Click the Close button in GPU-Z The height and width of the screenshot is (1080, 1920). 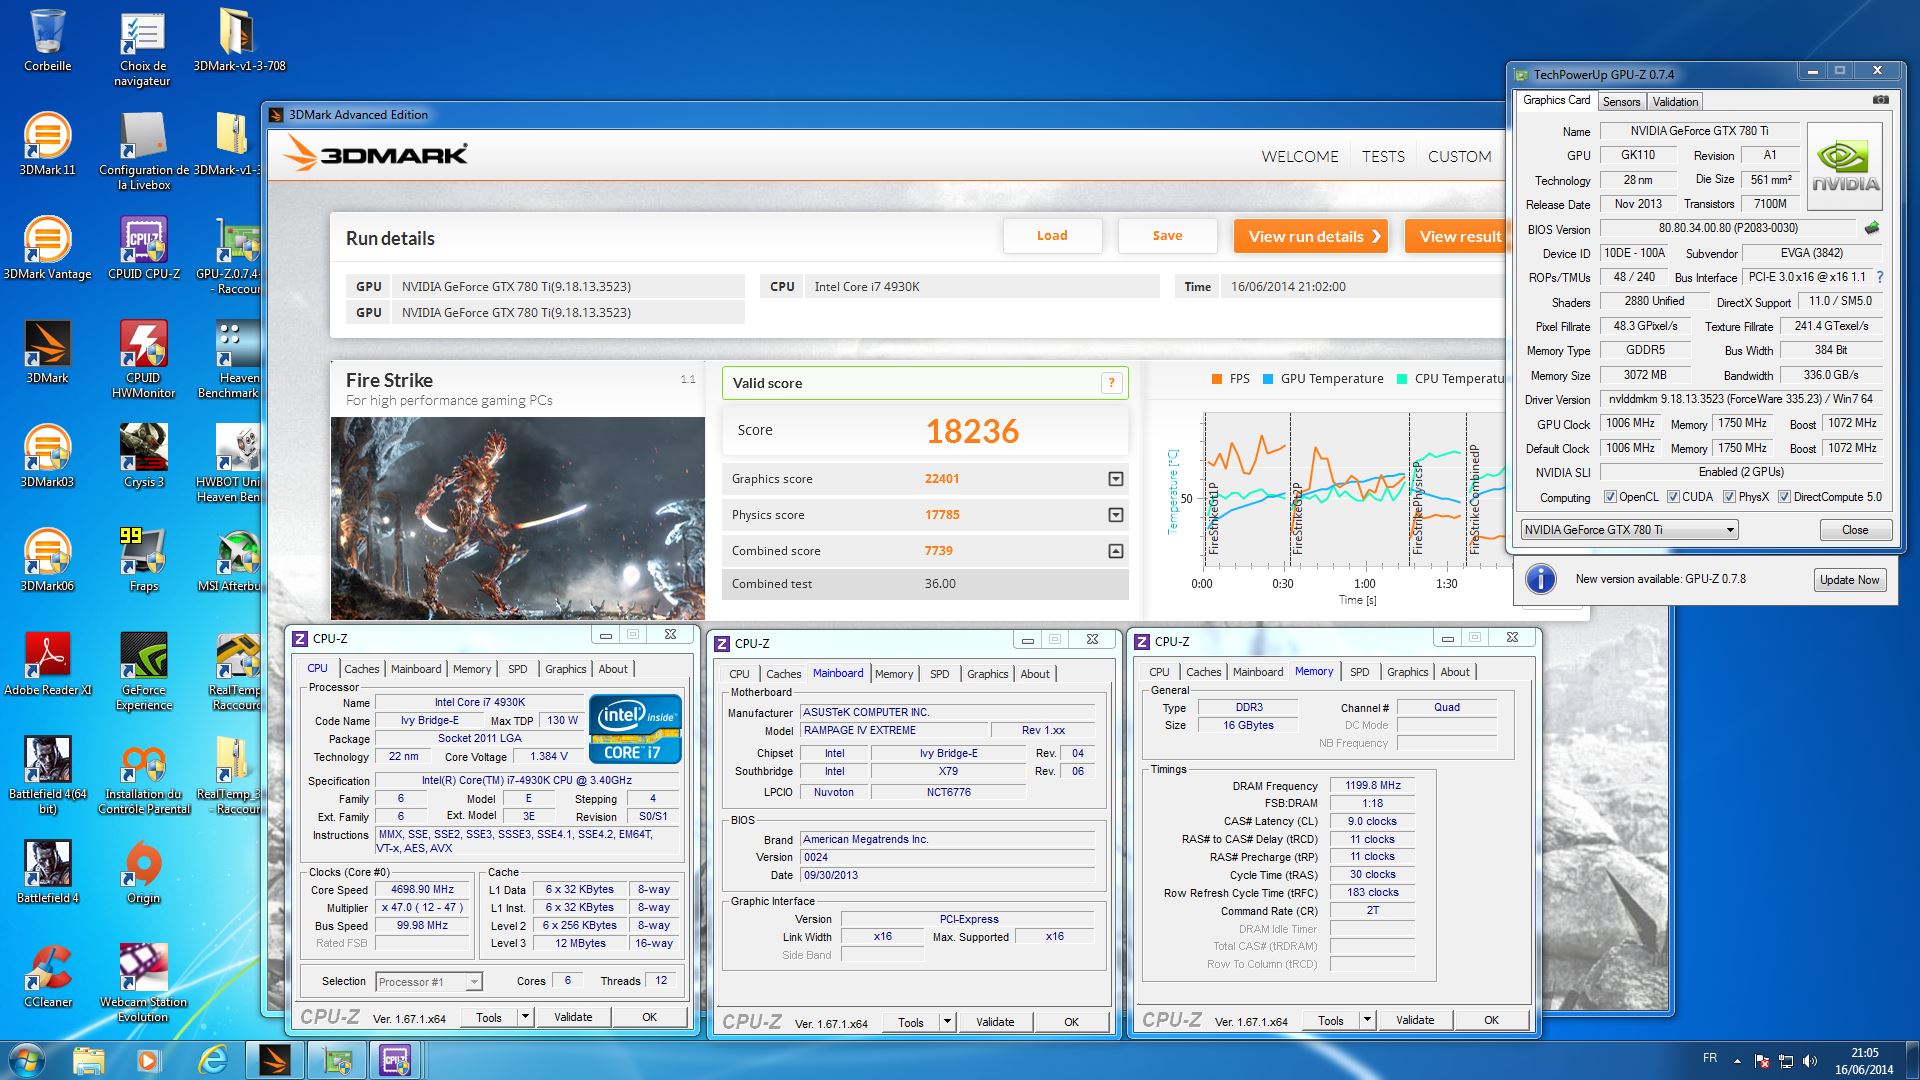1855,530
